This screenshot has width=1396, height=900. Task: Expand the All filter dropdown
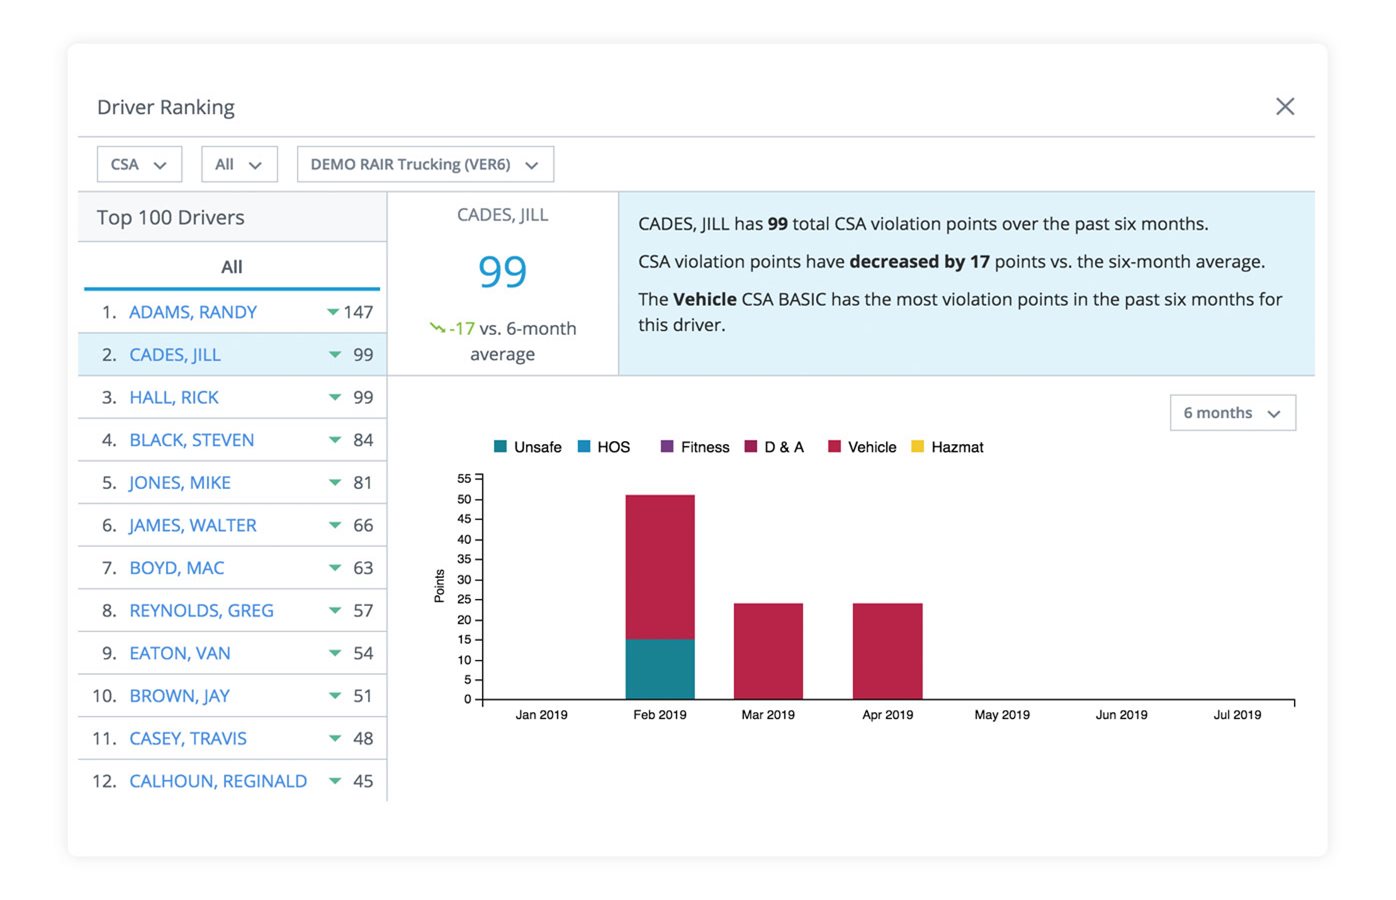[239, 165]
